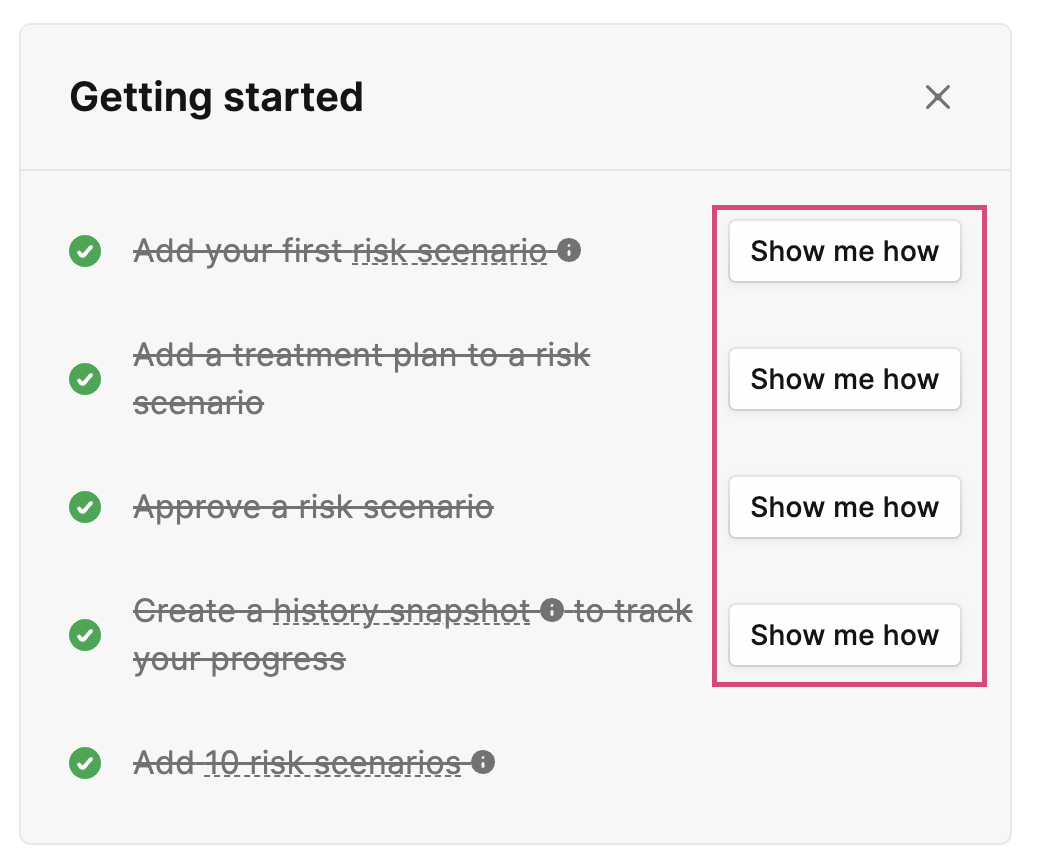Show me how to add a treatment plan

[844, 379]
